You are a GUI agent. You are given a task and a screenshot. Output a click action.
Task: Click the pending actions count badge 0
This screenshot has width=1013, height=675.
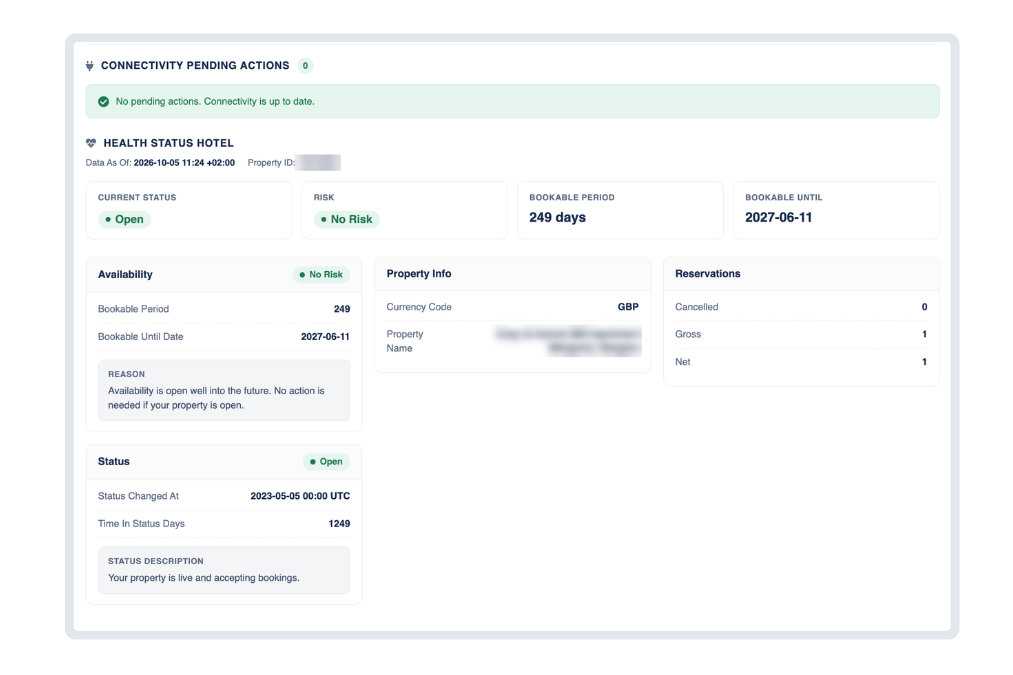306,65
